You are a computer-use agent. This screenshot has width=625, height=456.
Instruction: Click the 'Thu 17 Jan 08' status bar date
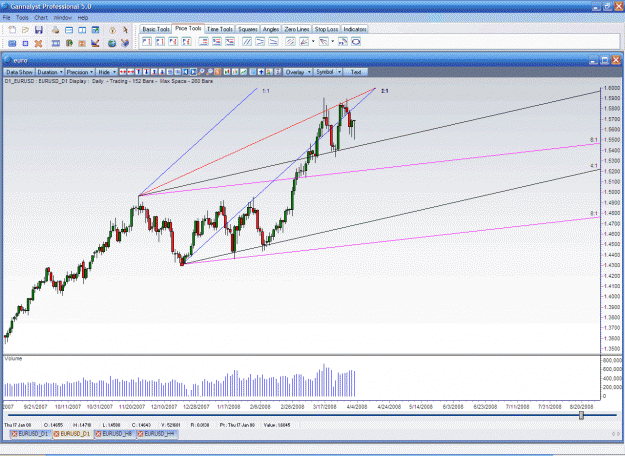[18, 425]
